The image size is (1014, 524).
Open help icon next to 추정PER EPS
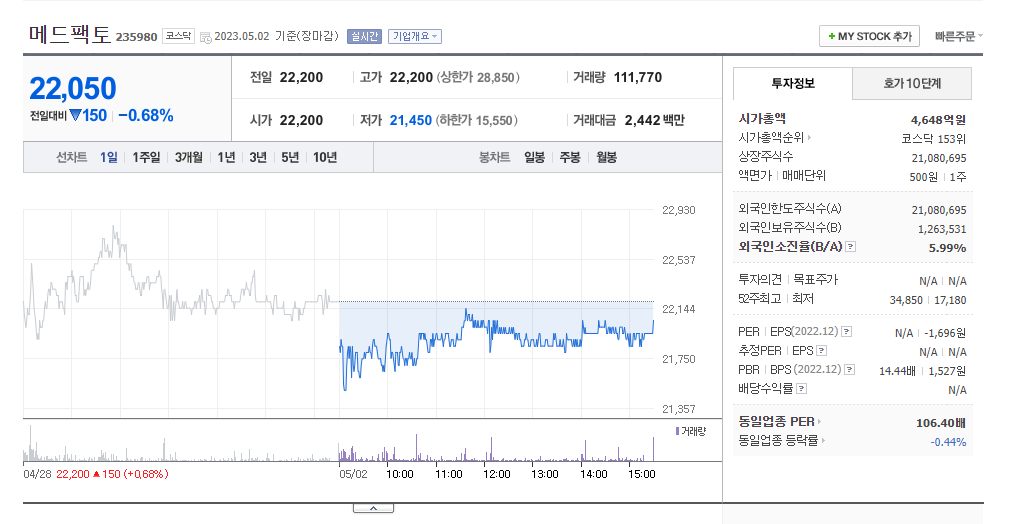[x=821, y=351]
